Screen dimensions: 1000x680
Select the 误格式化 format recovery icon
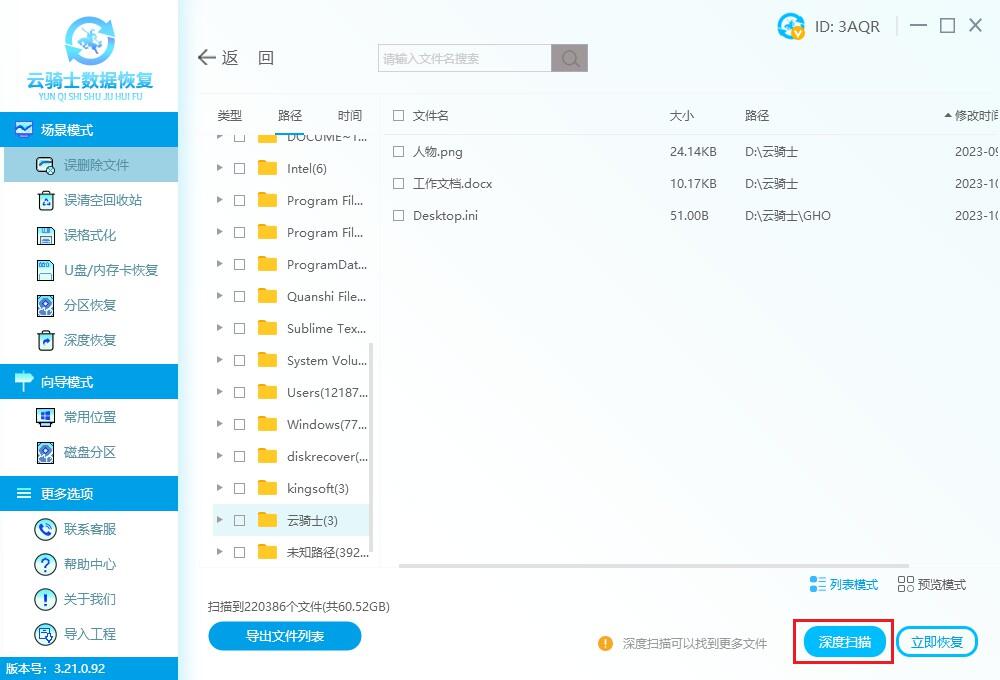click(x=46, y=235)
